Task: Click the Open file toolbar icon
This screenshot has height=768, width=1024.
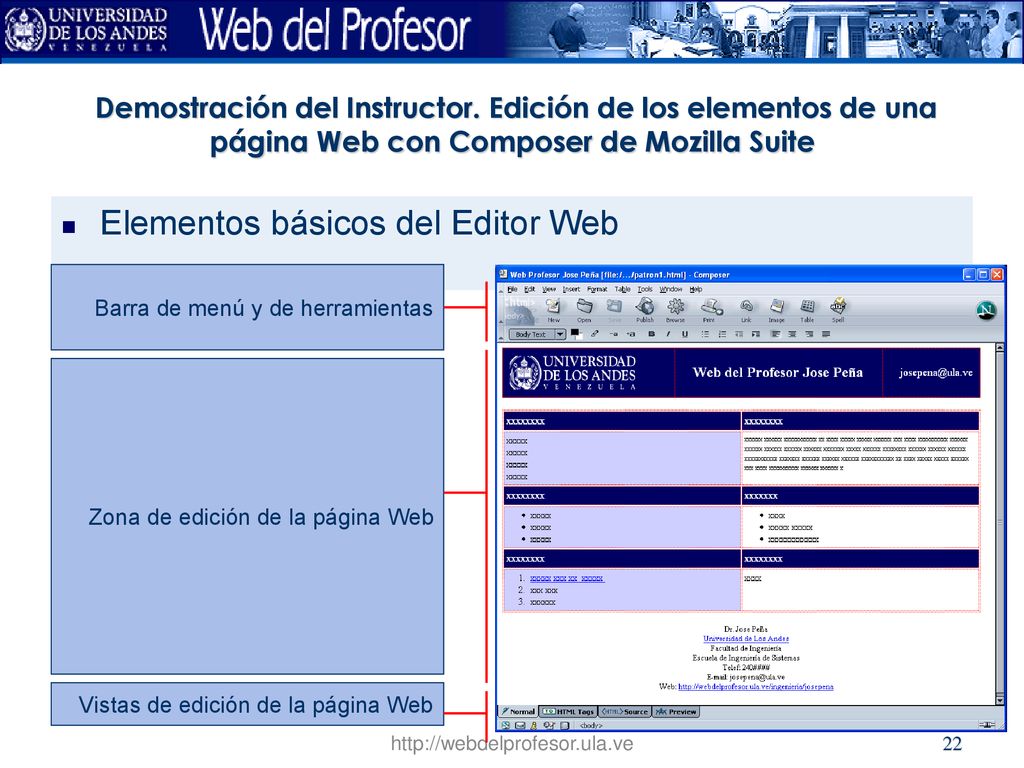Action: (584, 310)
